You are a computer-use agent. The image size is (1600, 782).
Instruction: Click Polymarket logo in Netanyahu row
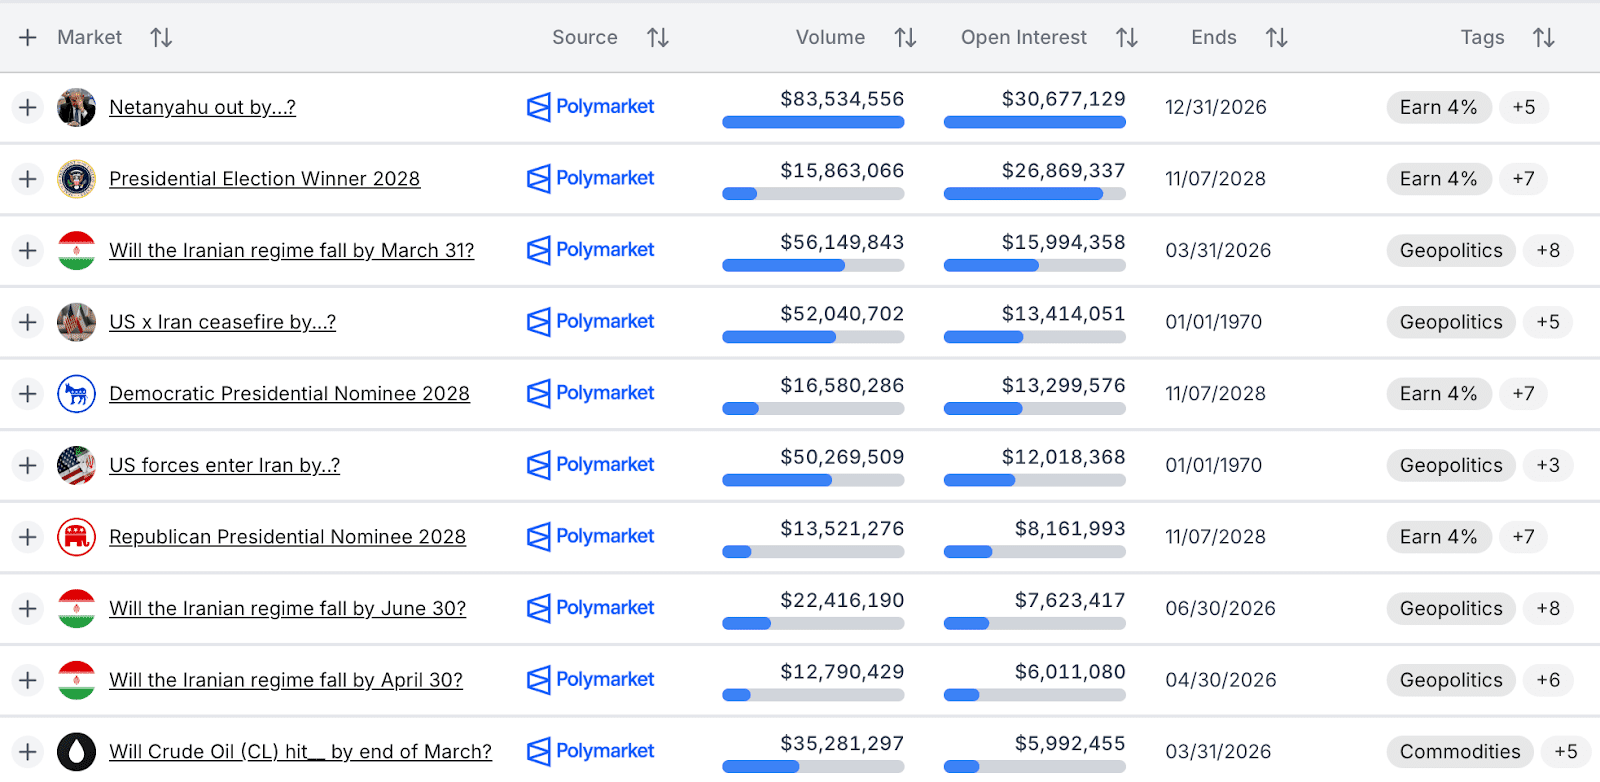(590, 107)
